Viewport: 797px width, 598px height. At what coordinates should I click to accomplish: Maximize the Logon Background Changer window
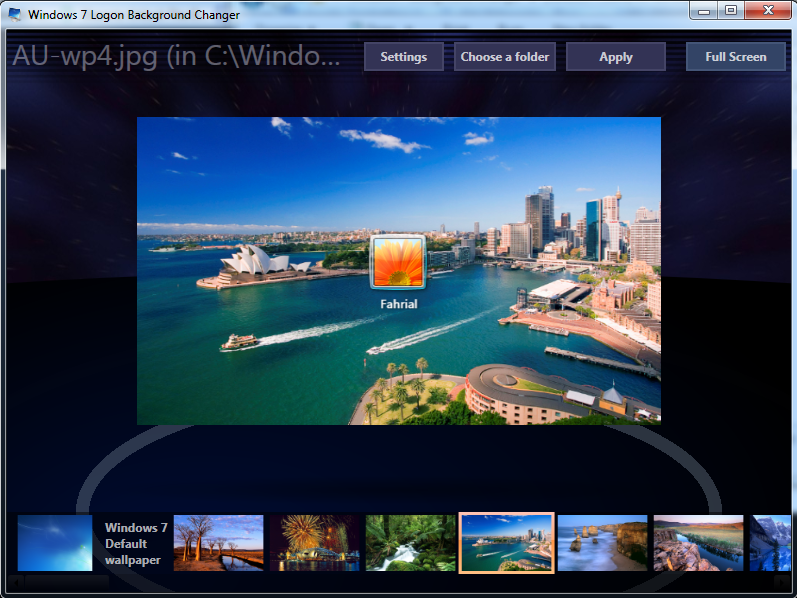tap(731, 11)
